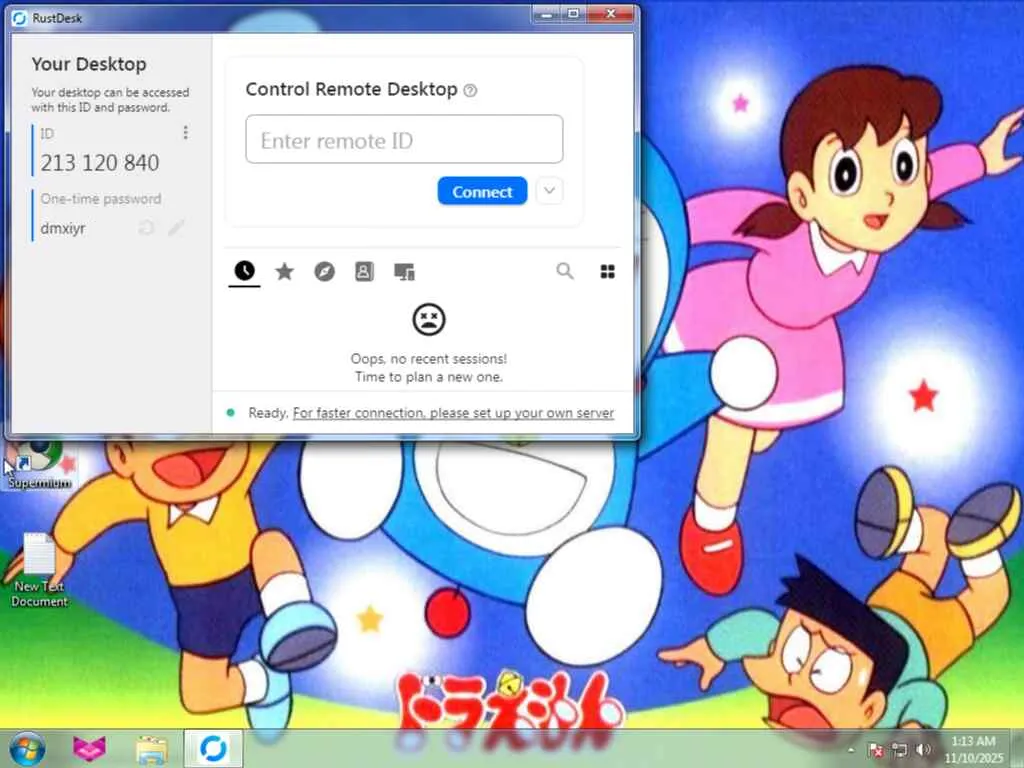Focus the Enter remote ID field
This screenshot has width=1024, height=768.
click(x=404, y=139)
